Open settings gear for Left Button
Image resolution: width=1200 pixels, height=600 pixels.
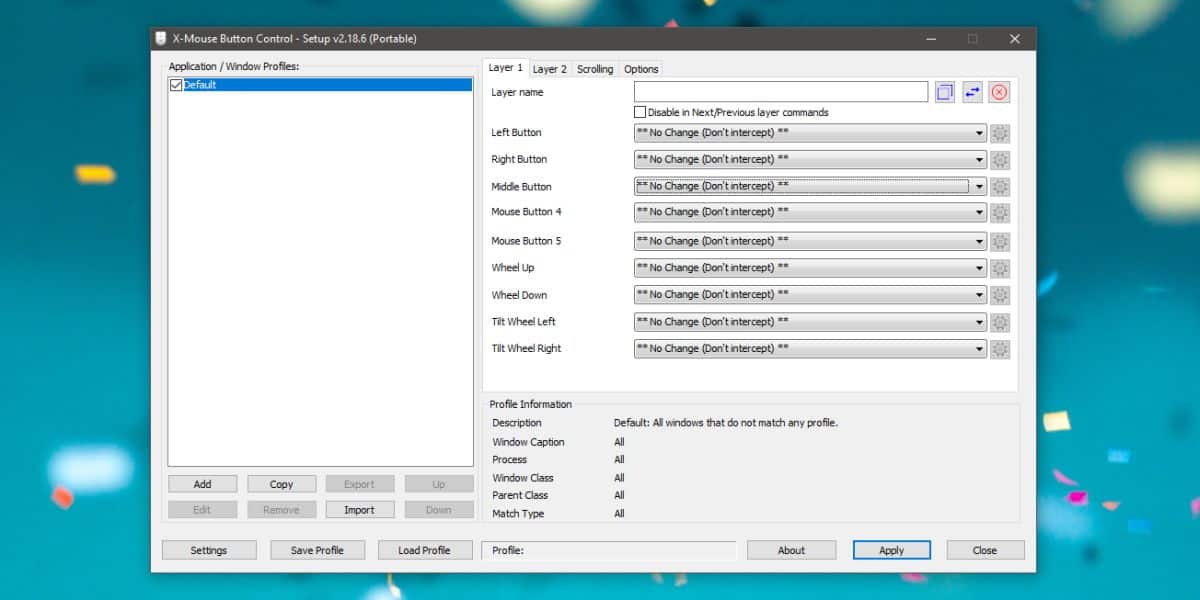click(x=1000, y=133)
